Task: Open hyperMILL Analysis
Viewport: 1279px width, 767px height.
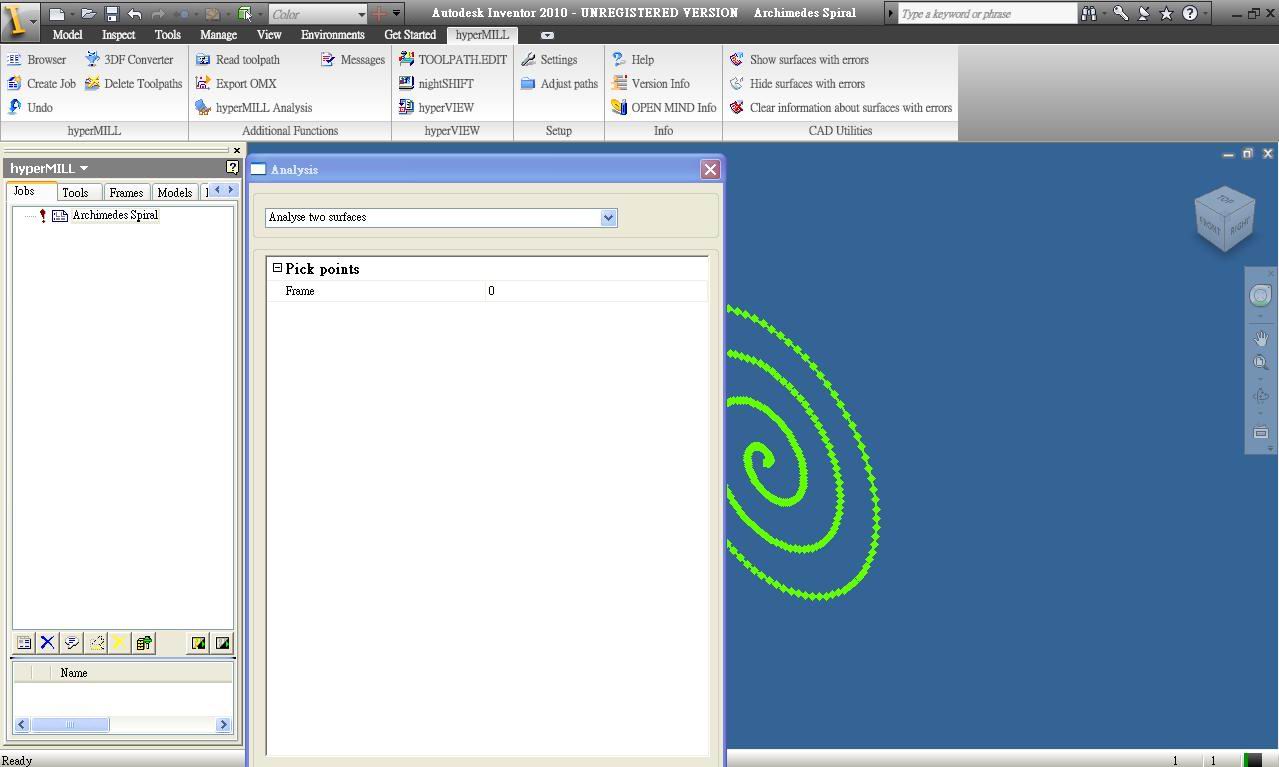Action: tap(254, 108)
